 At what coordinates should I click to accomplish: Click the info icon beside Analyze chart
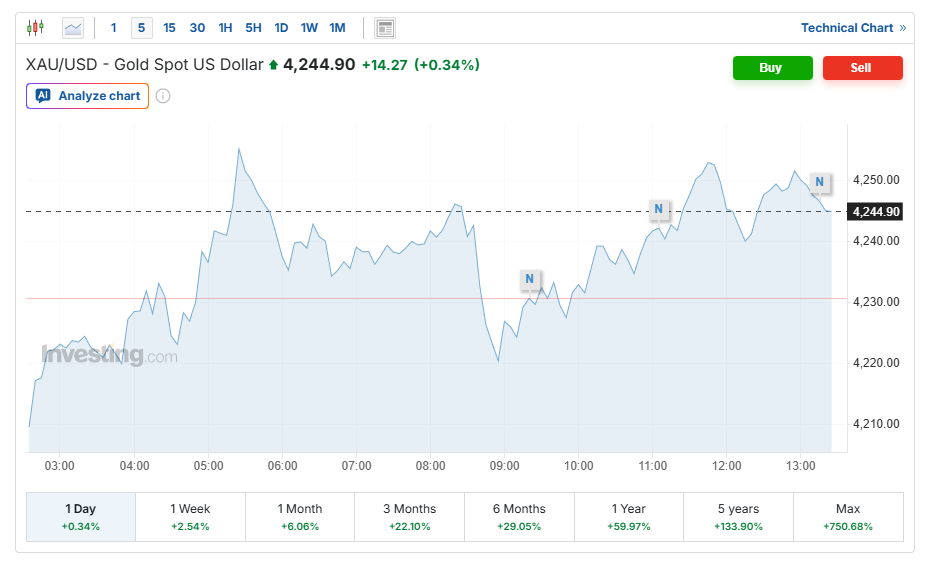coord(163,96)
